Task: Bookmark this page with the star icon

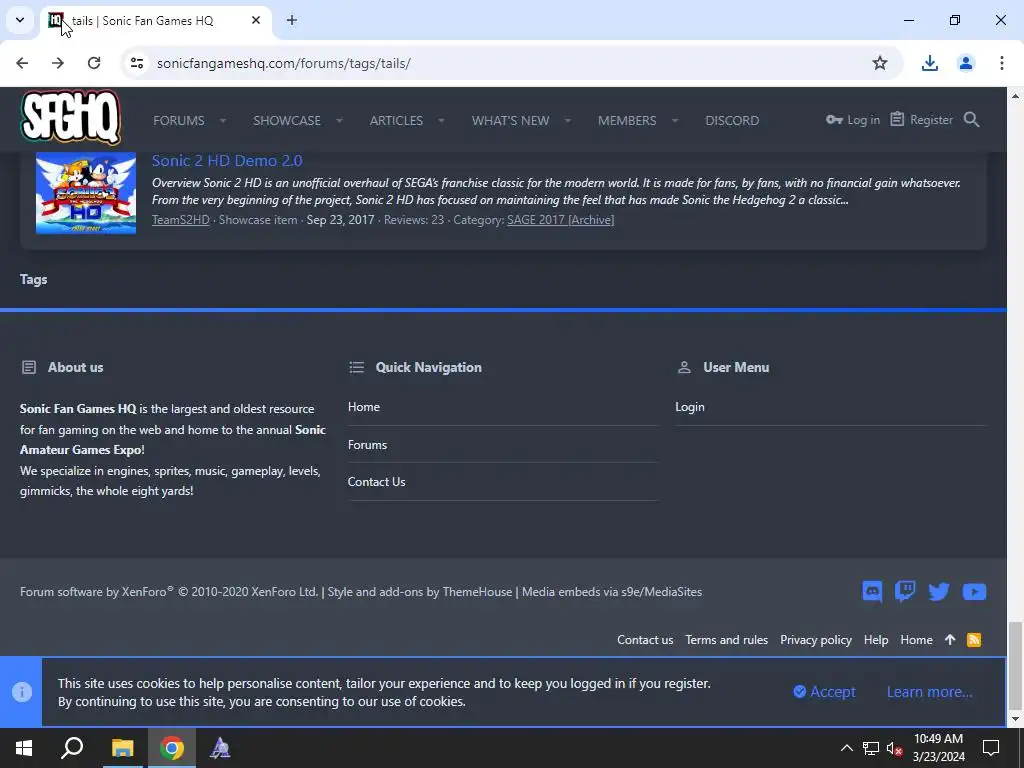Action: 880,63
